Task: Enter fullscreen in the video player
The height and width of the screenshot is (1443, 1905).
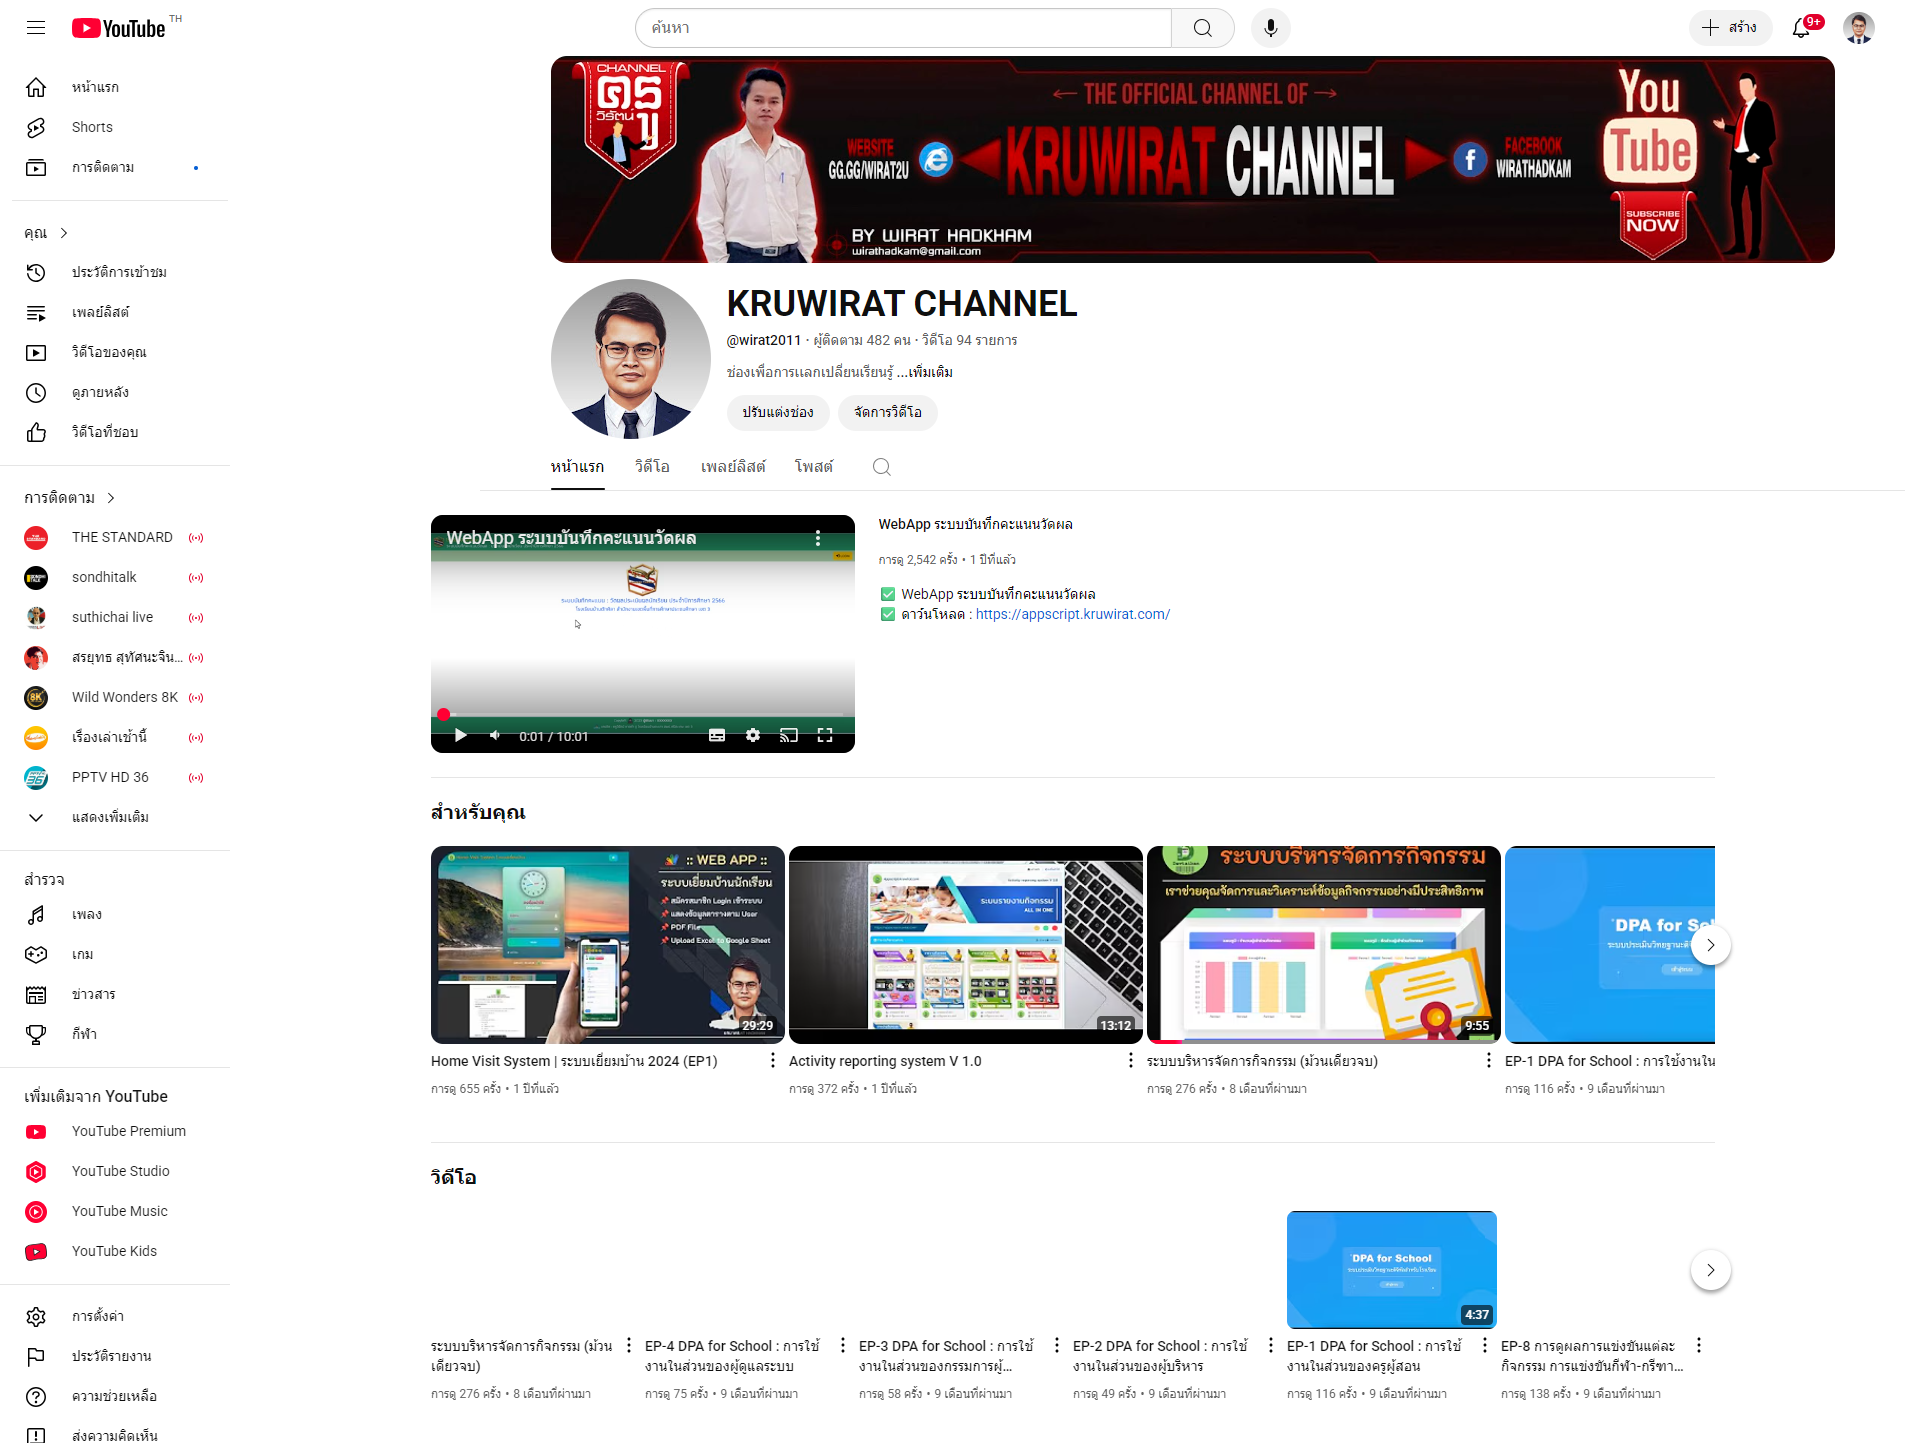Action: point(825,736)
